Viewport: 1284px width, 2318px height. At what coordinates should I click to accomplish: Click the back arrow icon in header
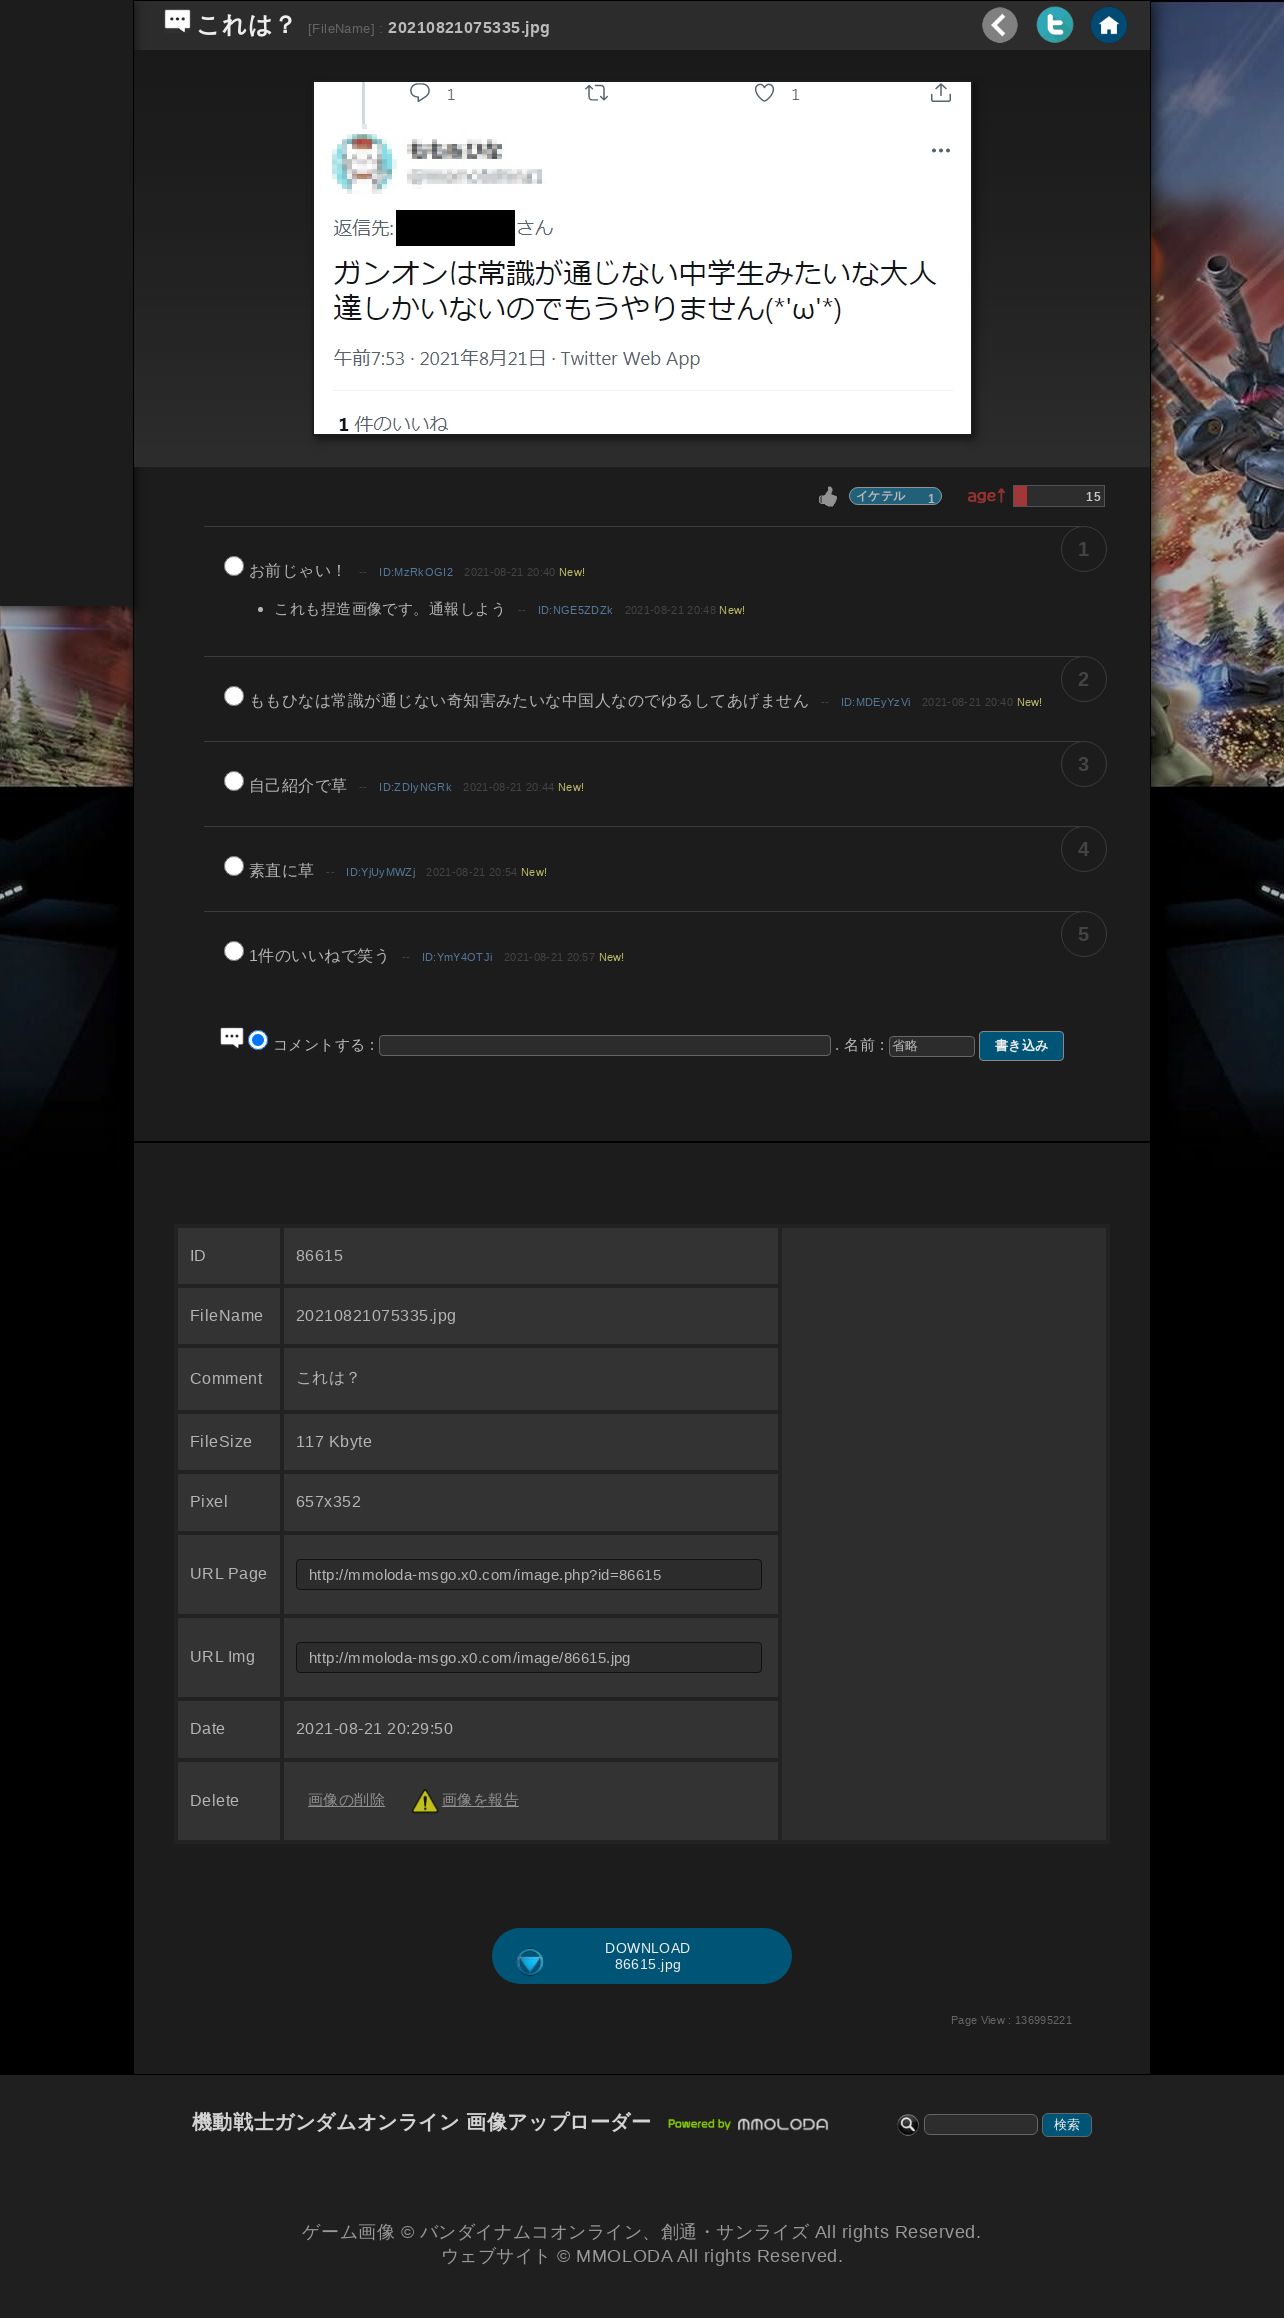coord(999,25)
